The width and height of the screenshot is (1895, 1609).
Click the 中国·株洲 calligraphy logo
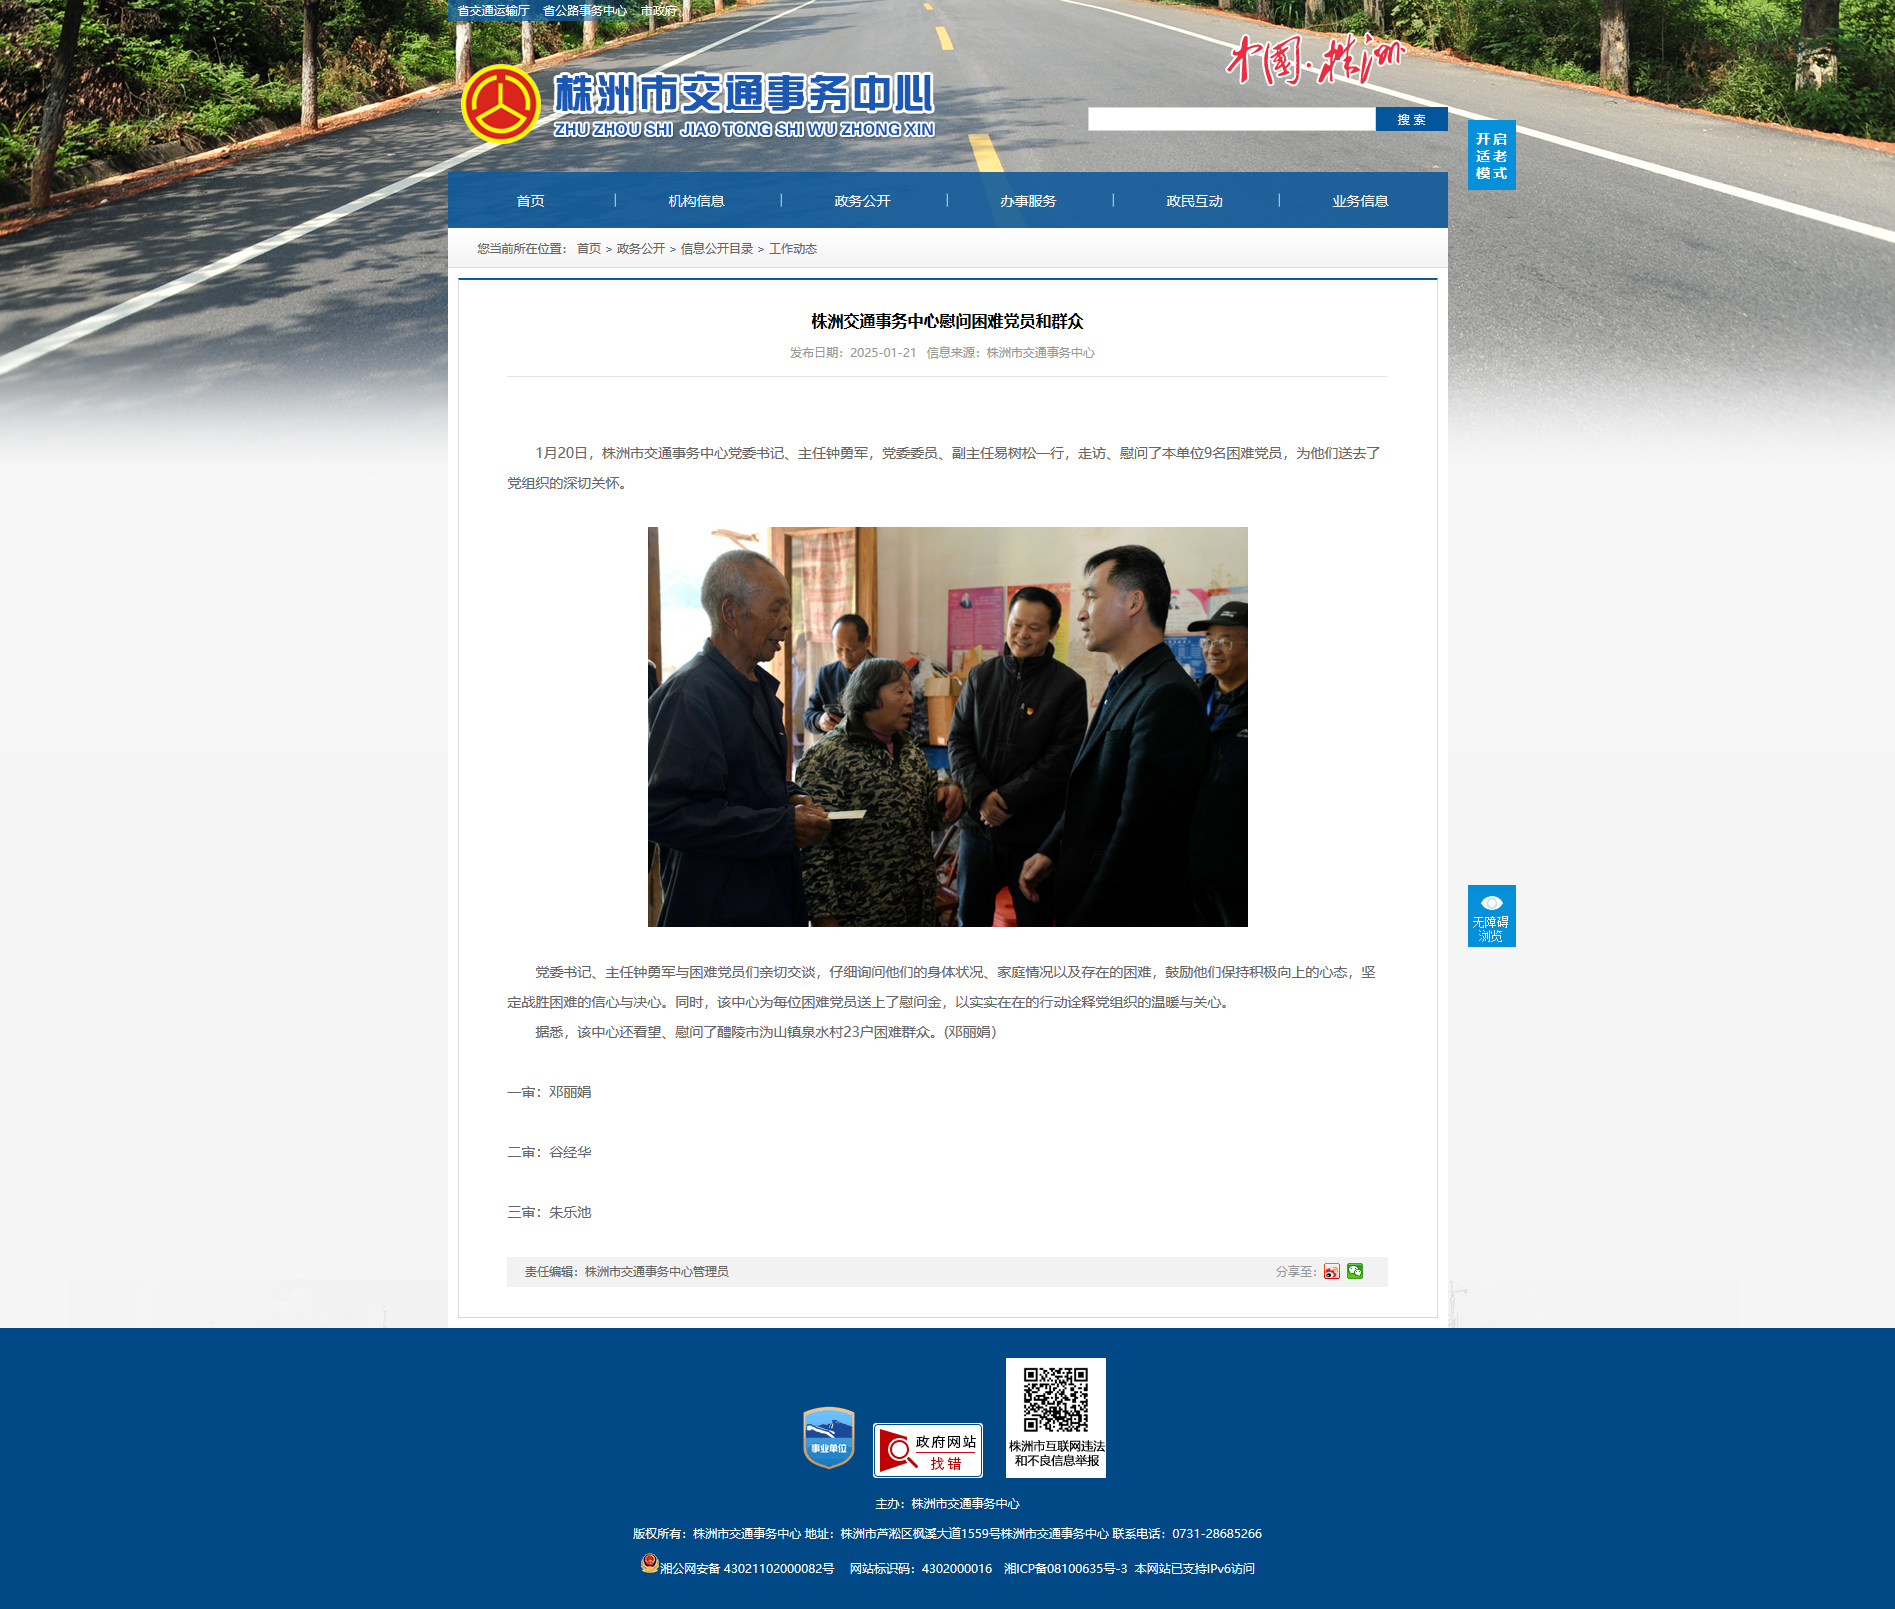tap(1315, 59)
